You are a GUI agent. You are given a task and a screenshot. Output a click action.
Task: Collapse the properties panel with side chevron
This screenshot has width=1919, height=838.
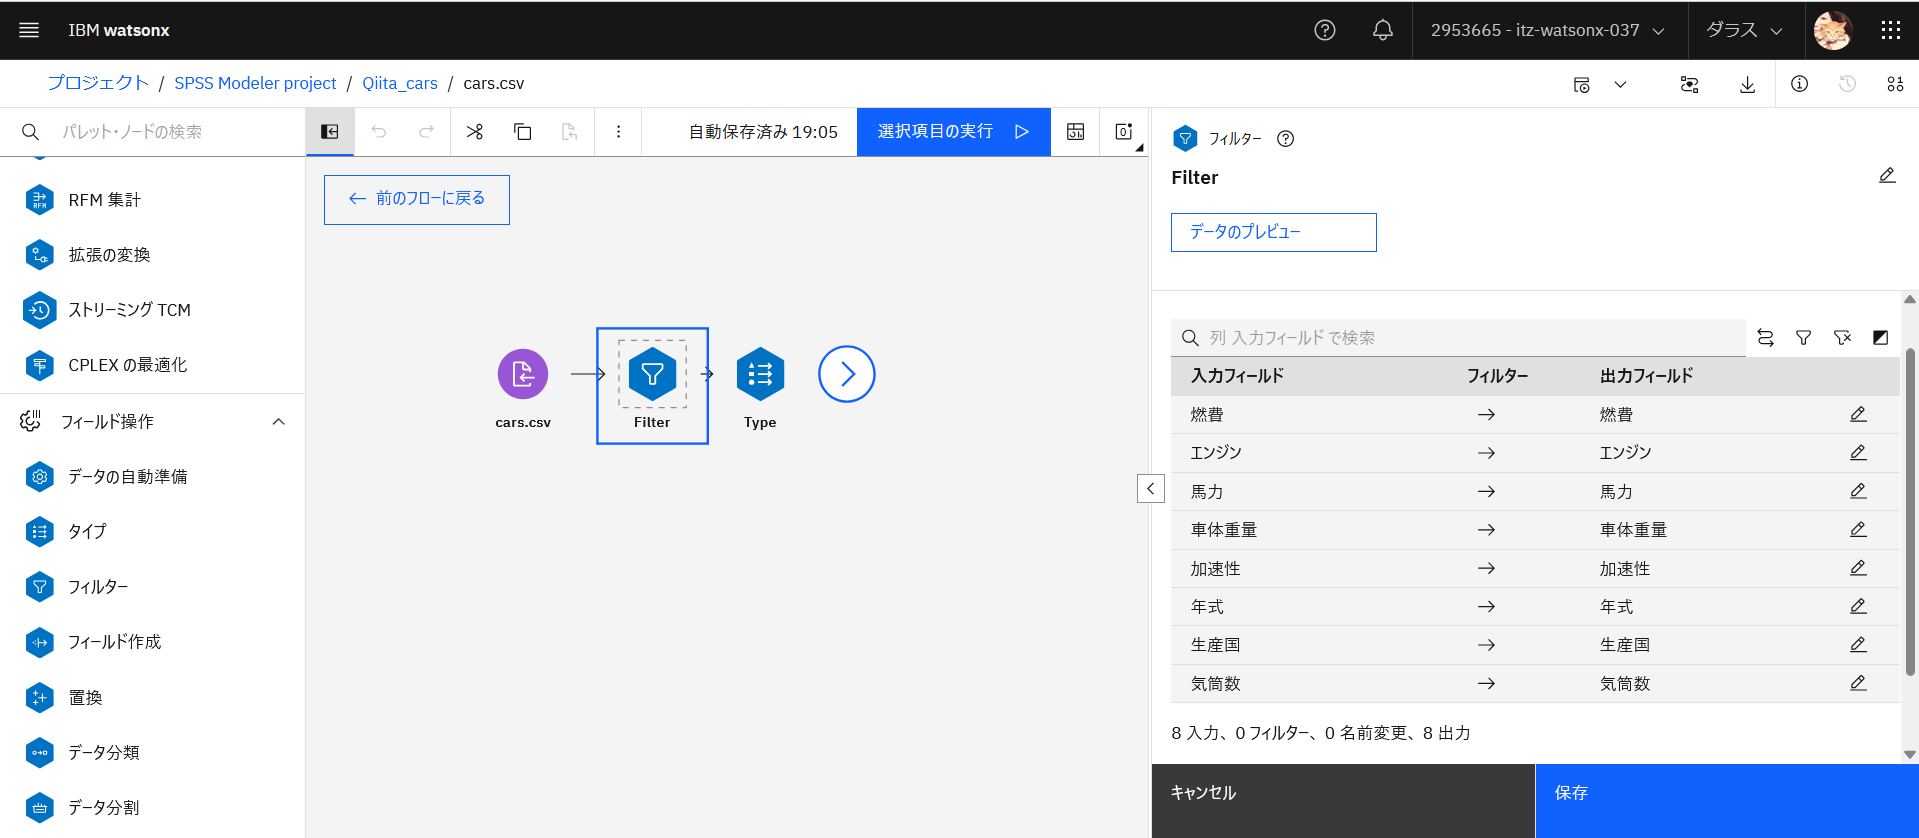(1151, 488)
